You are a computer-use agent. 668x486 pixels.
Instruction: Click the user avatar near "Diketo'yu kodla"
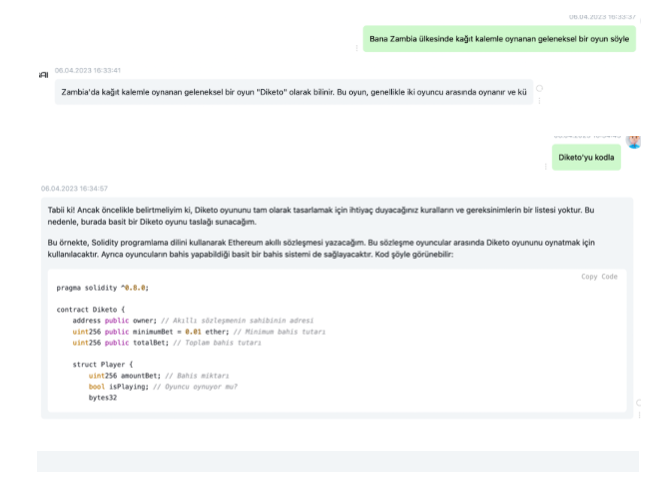633,140
